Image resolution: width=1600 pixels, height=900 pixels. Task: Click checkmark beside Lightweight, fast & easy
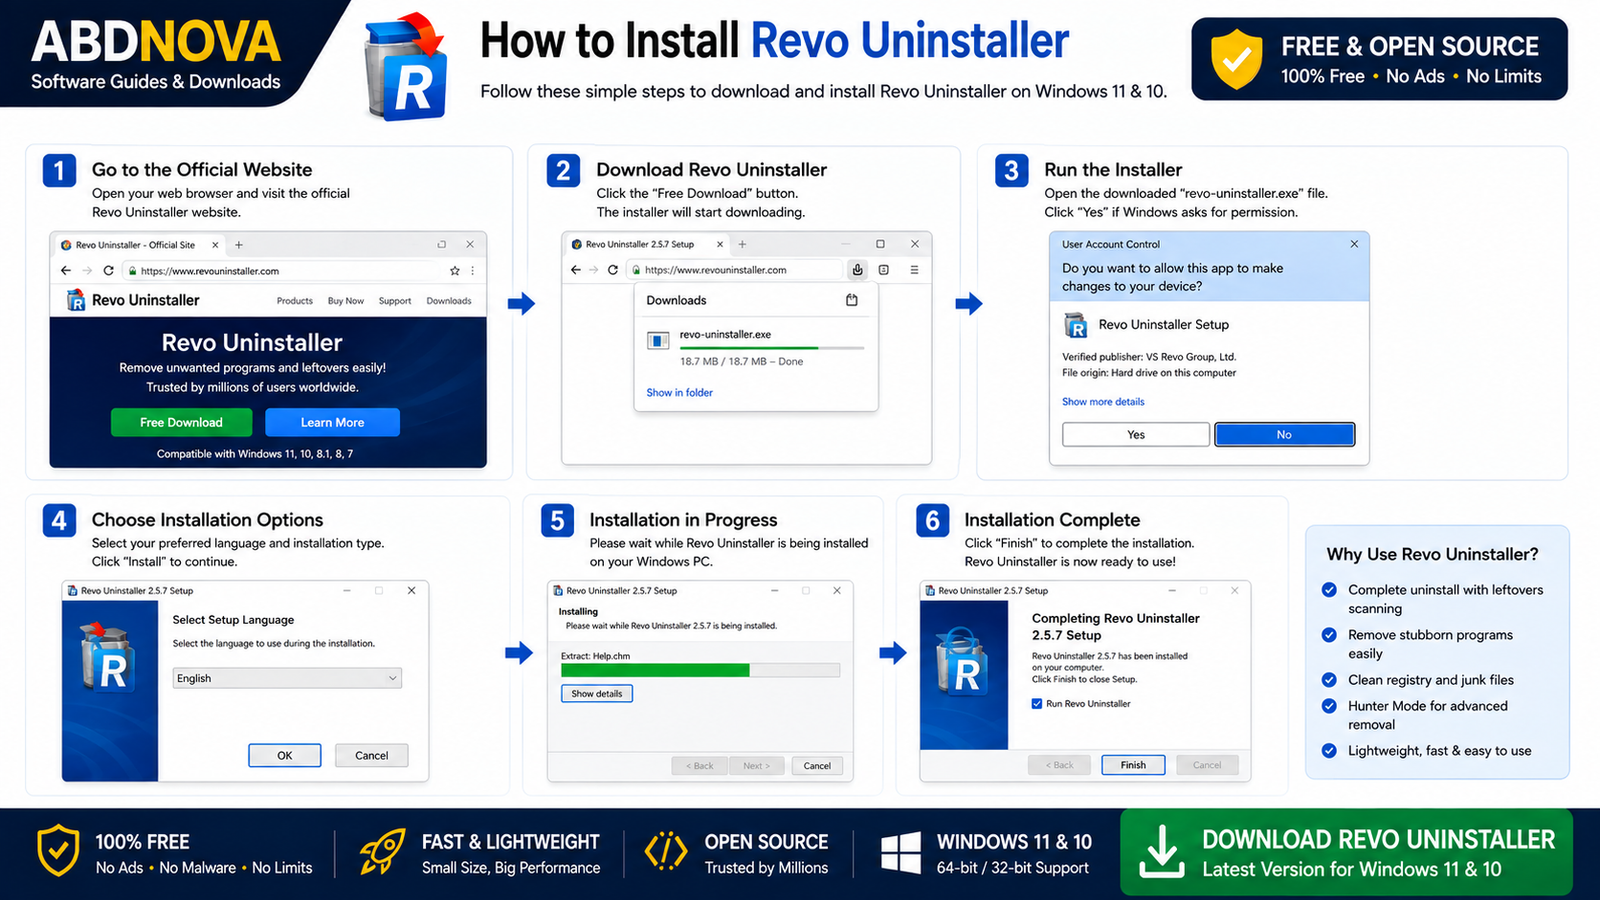coord(1329,751)
